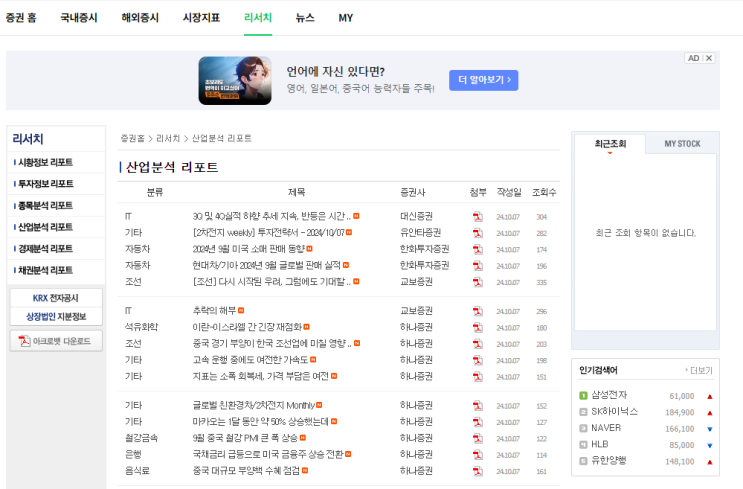Screen dimensions: 743x489
Task: Open report titled 추락의 해부
Action: 214,311
